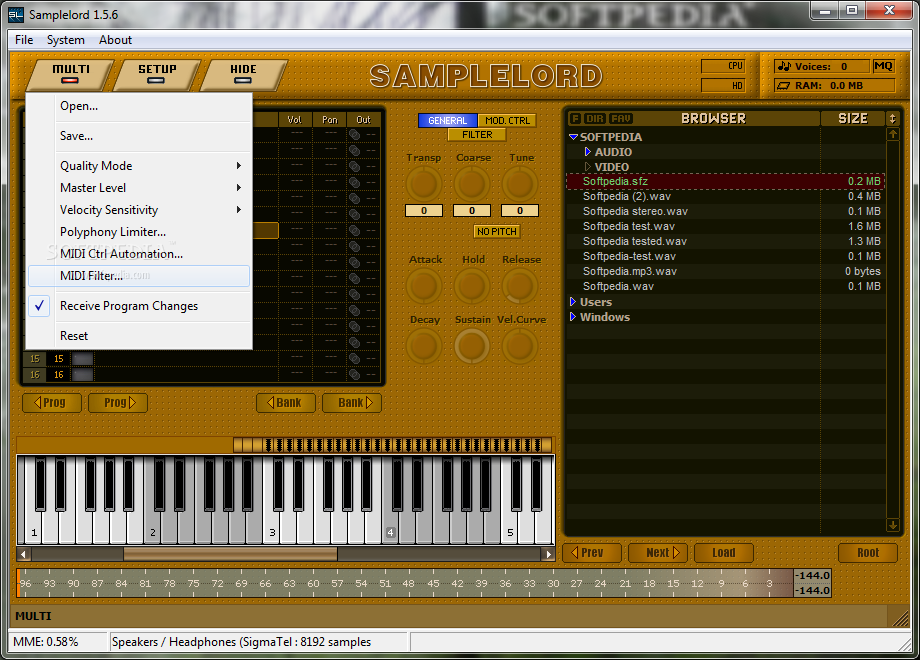Toggle Receive Program Changes checkmark
920x660 pixels.
coord(39,306)
